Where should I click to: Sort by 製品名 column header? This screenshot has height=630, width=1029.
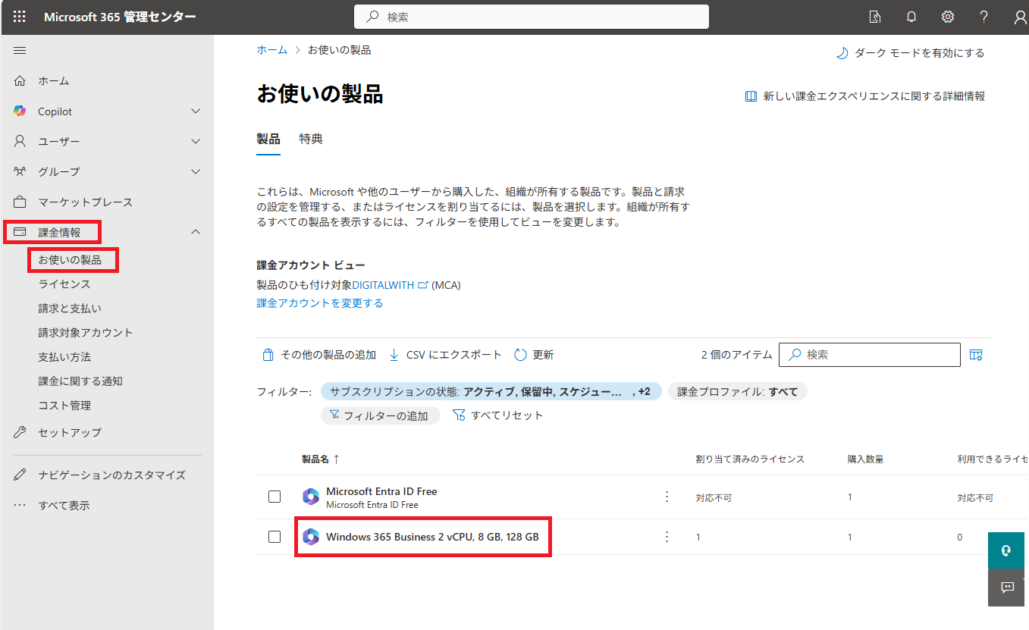point(320,459)
